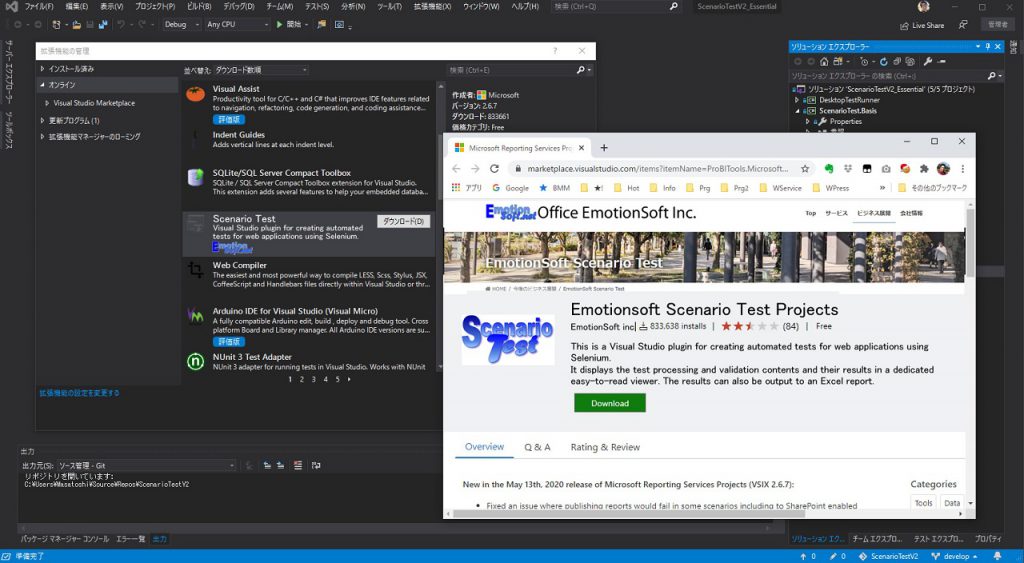Click the Tools category tag
Image resolution: width=1024 pixels, height=563 pixels.
click(923, 503)
